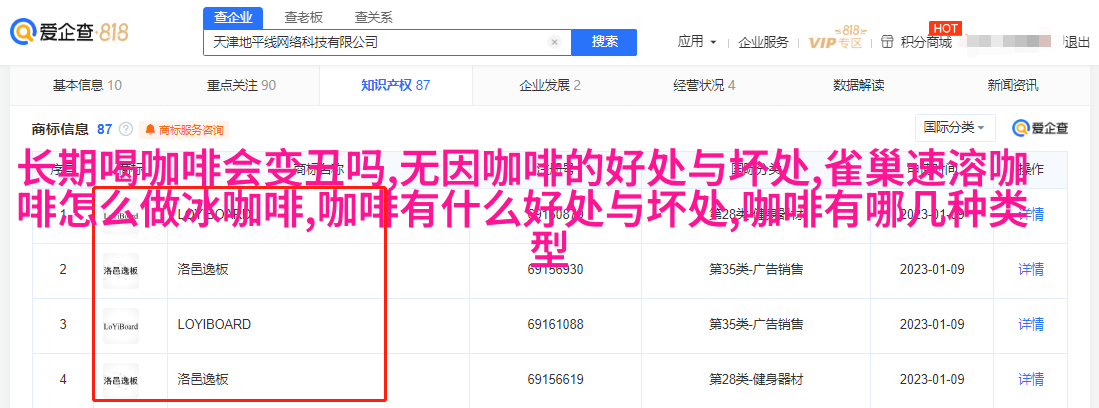Expand the 国际分类 dropdown
The image size is (1099, 408).
[x=955, y=128]
